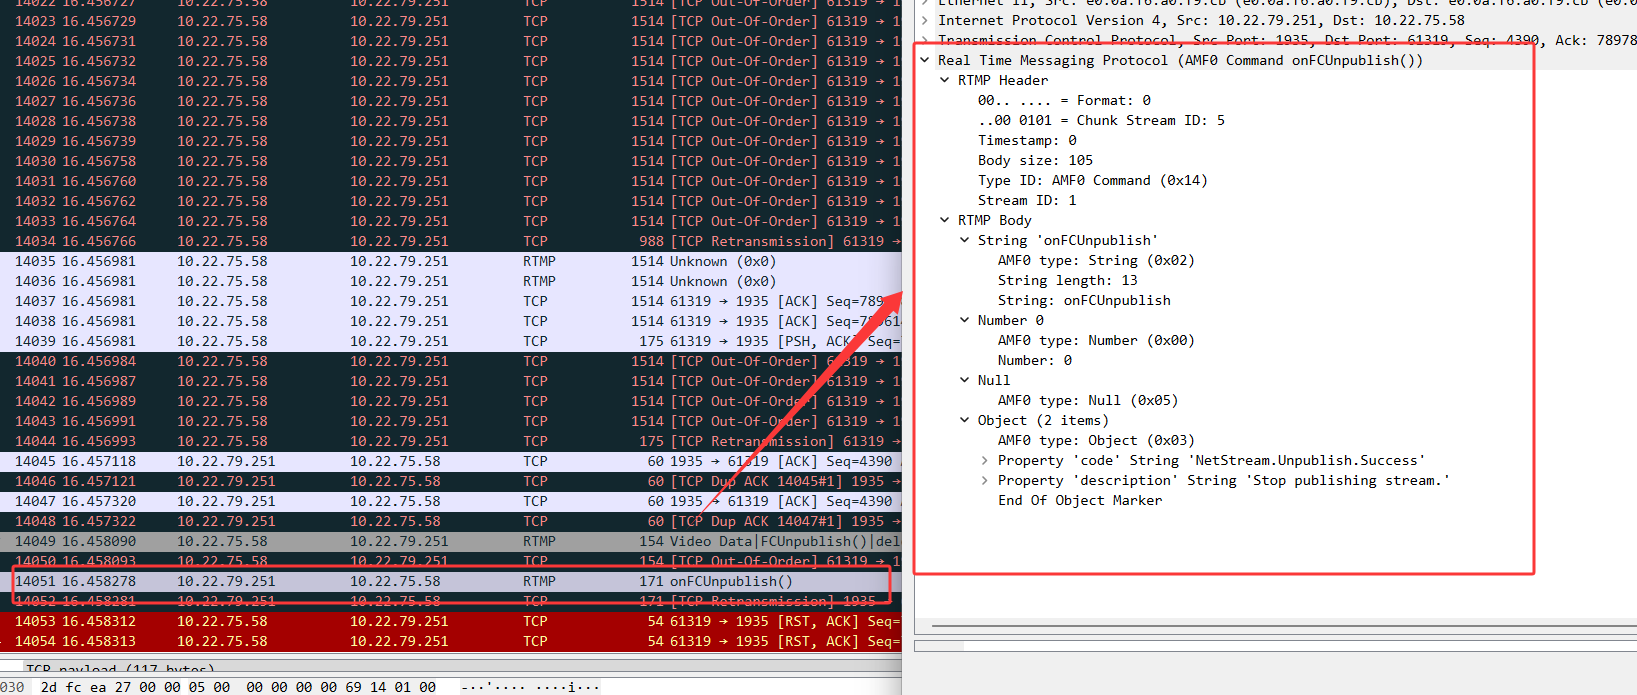The image size is (1637, 695).
Task: Collapse the RTMP Body node
Action: (x=945, y=220)
